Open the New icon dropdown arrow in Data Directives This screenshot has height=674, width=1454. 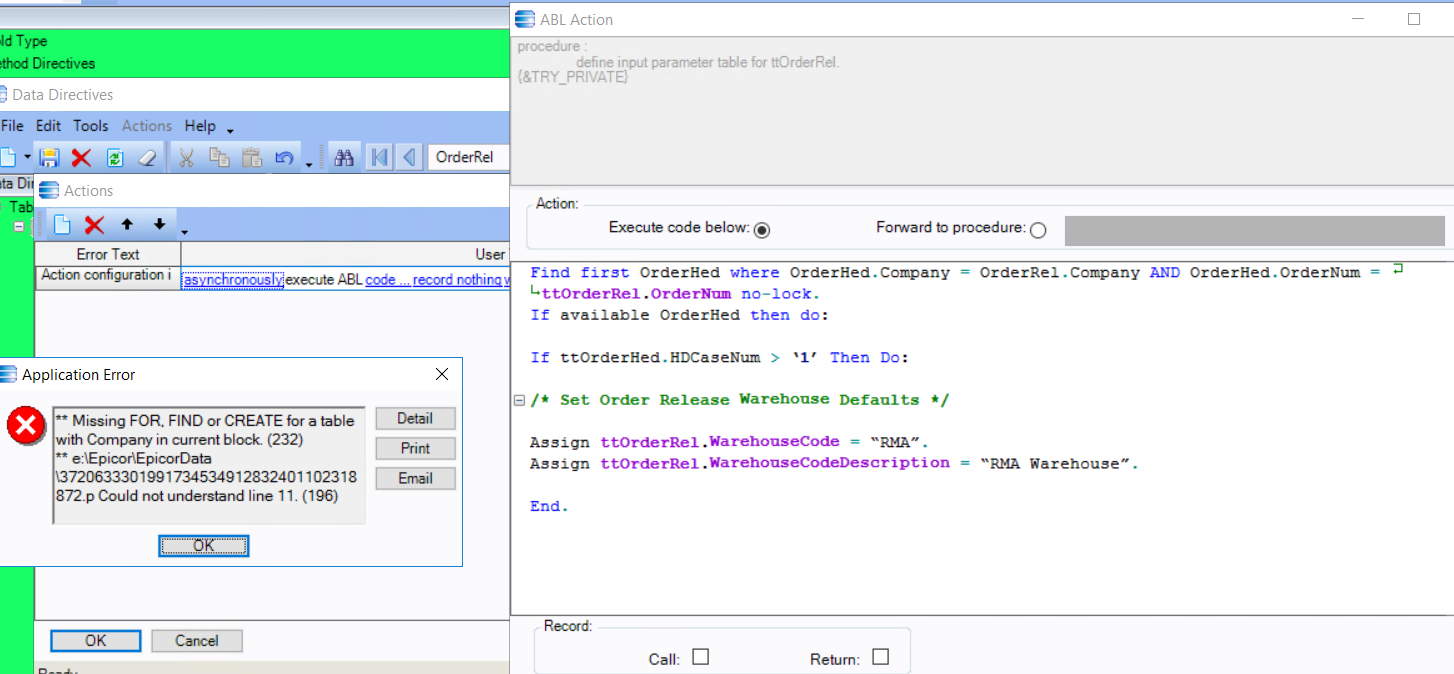(27, 157)
